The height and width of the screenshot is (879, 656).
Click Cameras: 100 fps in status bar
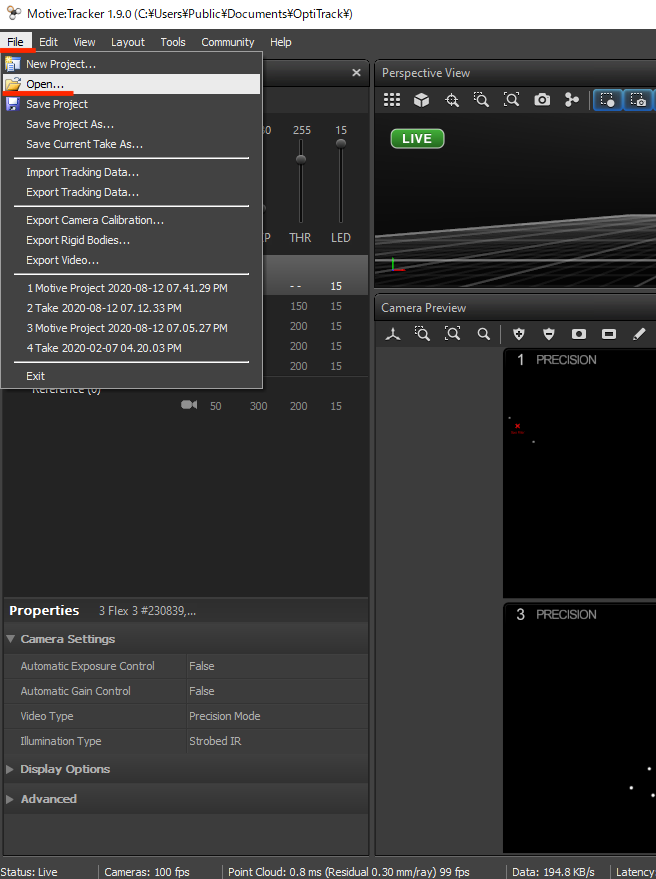pyautogui.click(x=147, y=872)
